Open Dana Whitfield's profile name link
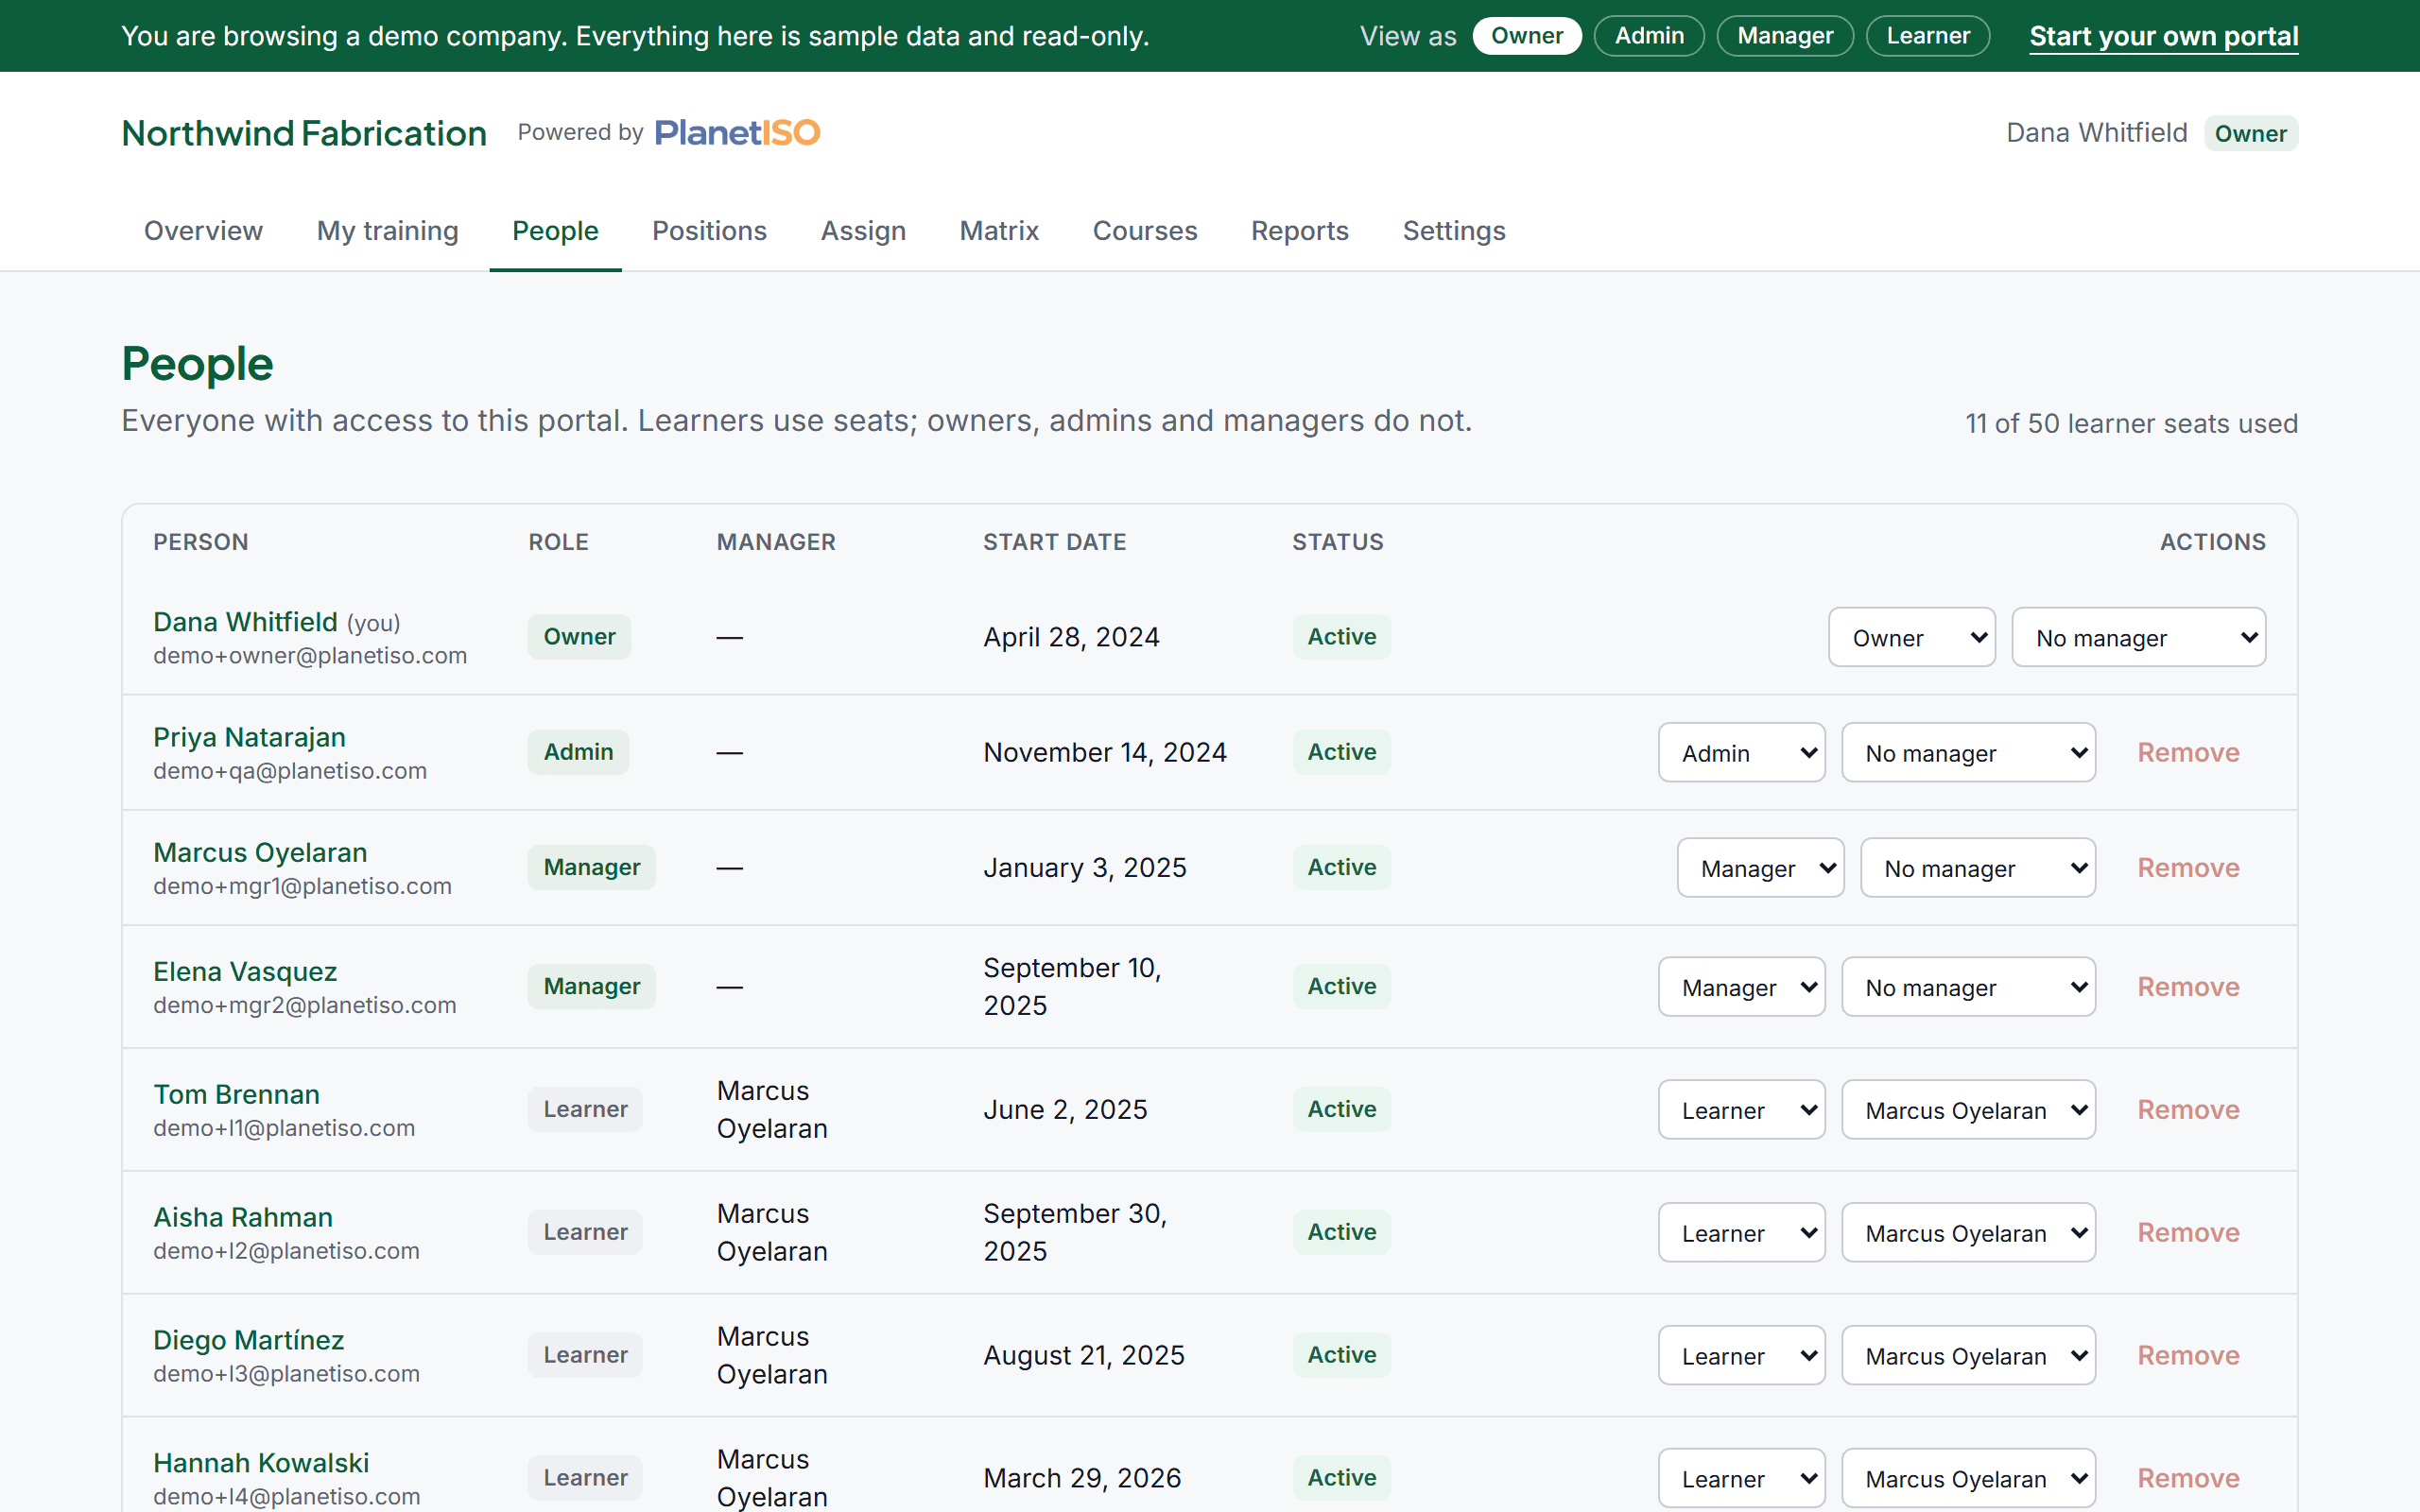Screen dimensions: 2420x1512 click(245, 622)
